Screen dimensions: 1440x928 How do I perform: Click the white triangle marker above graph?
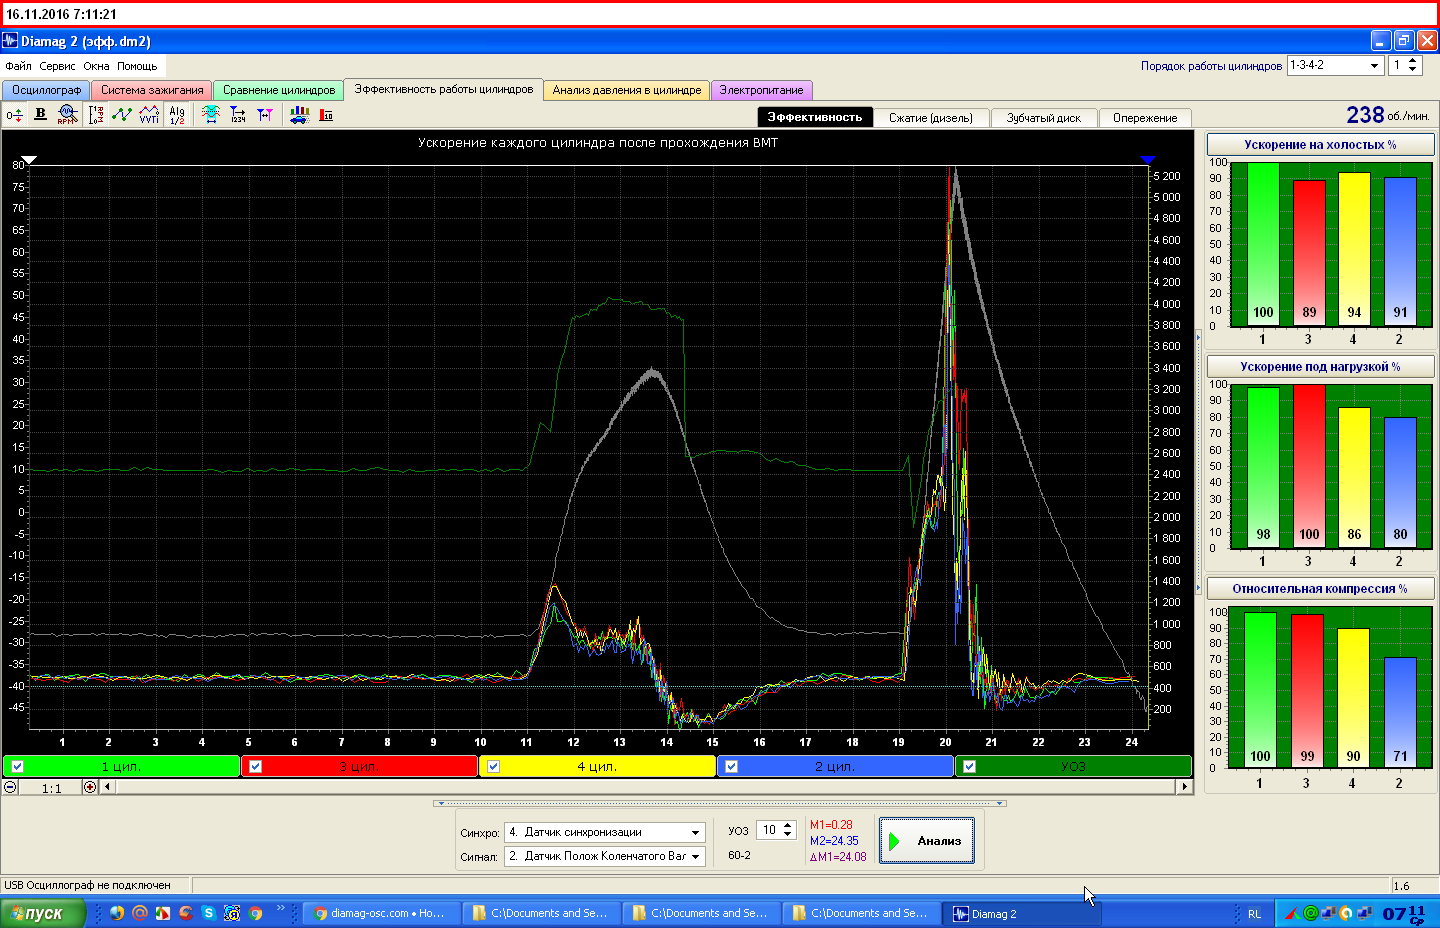coord(29,159)
